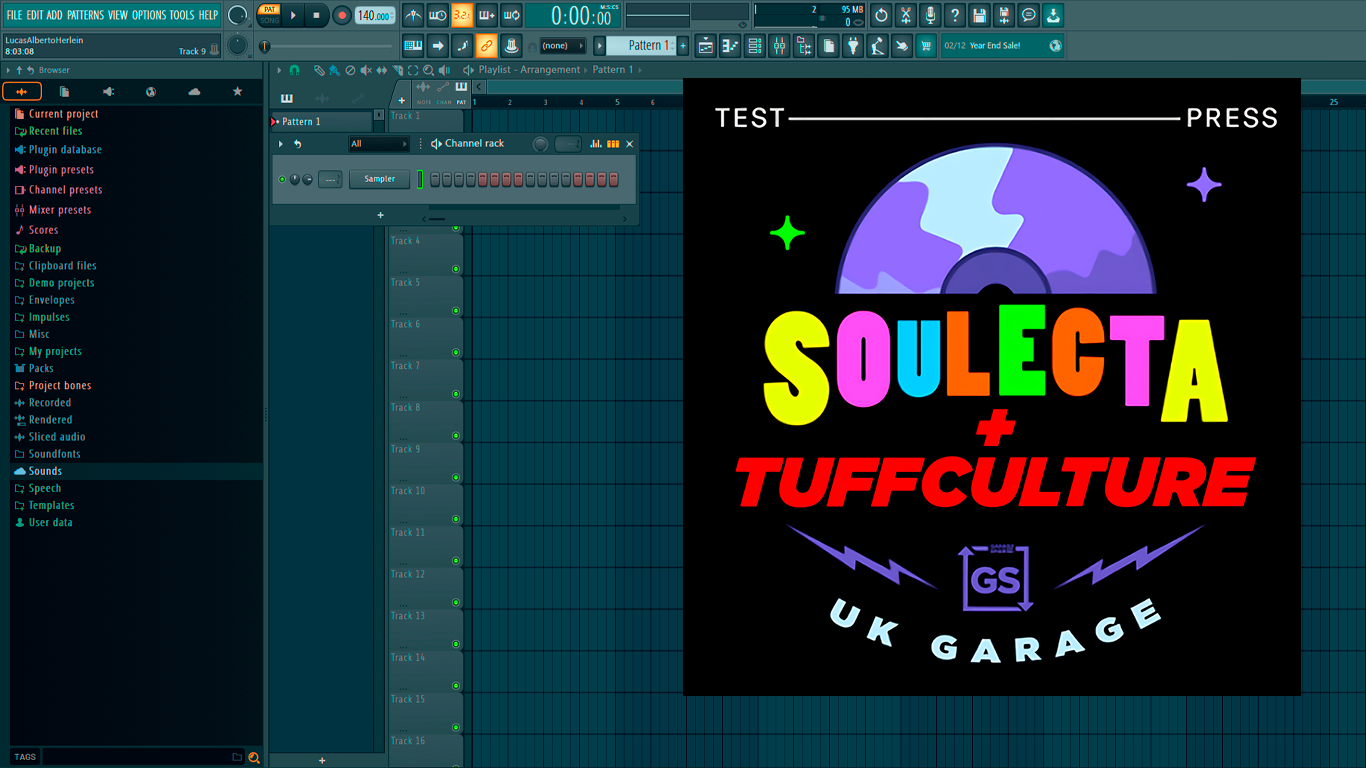
Task: Open the (none) snap dropdown
Action: 562,45
